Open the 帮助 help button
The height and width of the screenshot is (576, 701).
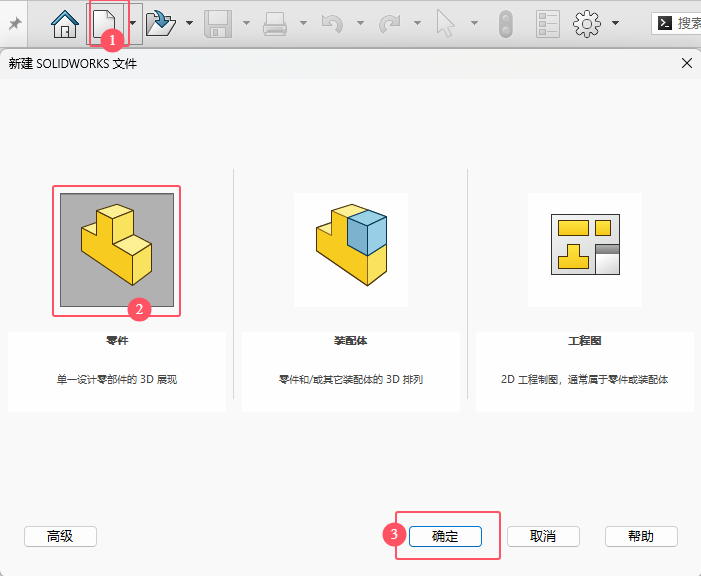(x=641, y=536)
